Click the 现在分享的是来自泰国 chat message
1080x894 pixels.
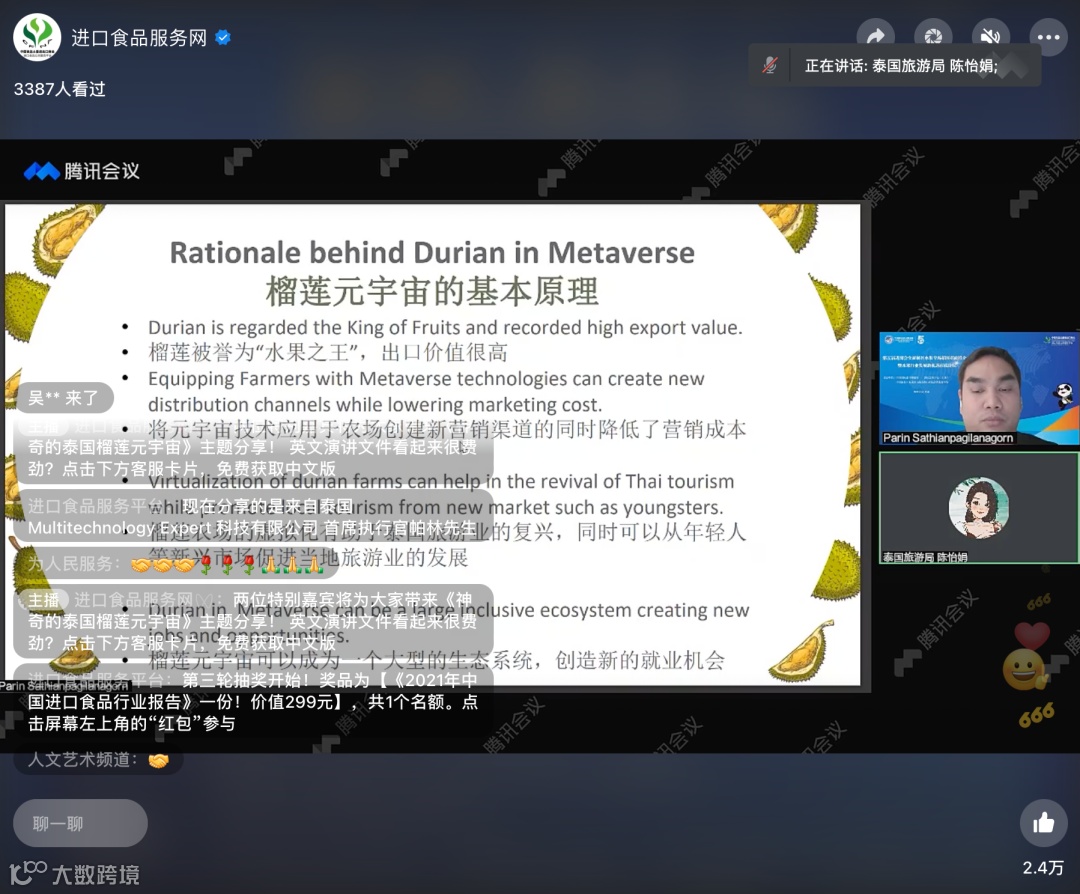(253, 517)
